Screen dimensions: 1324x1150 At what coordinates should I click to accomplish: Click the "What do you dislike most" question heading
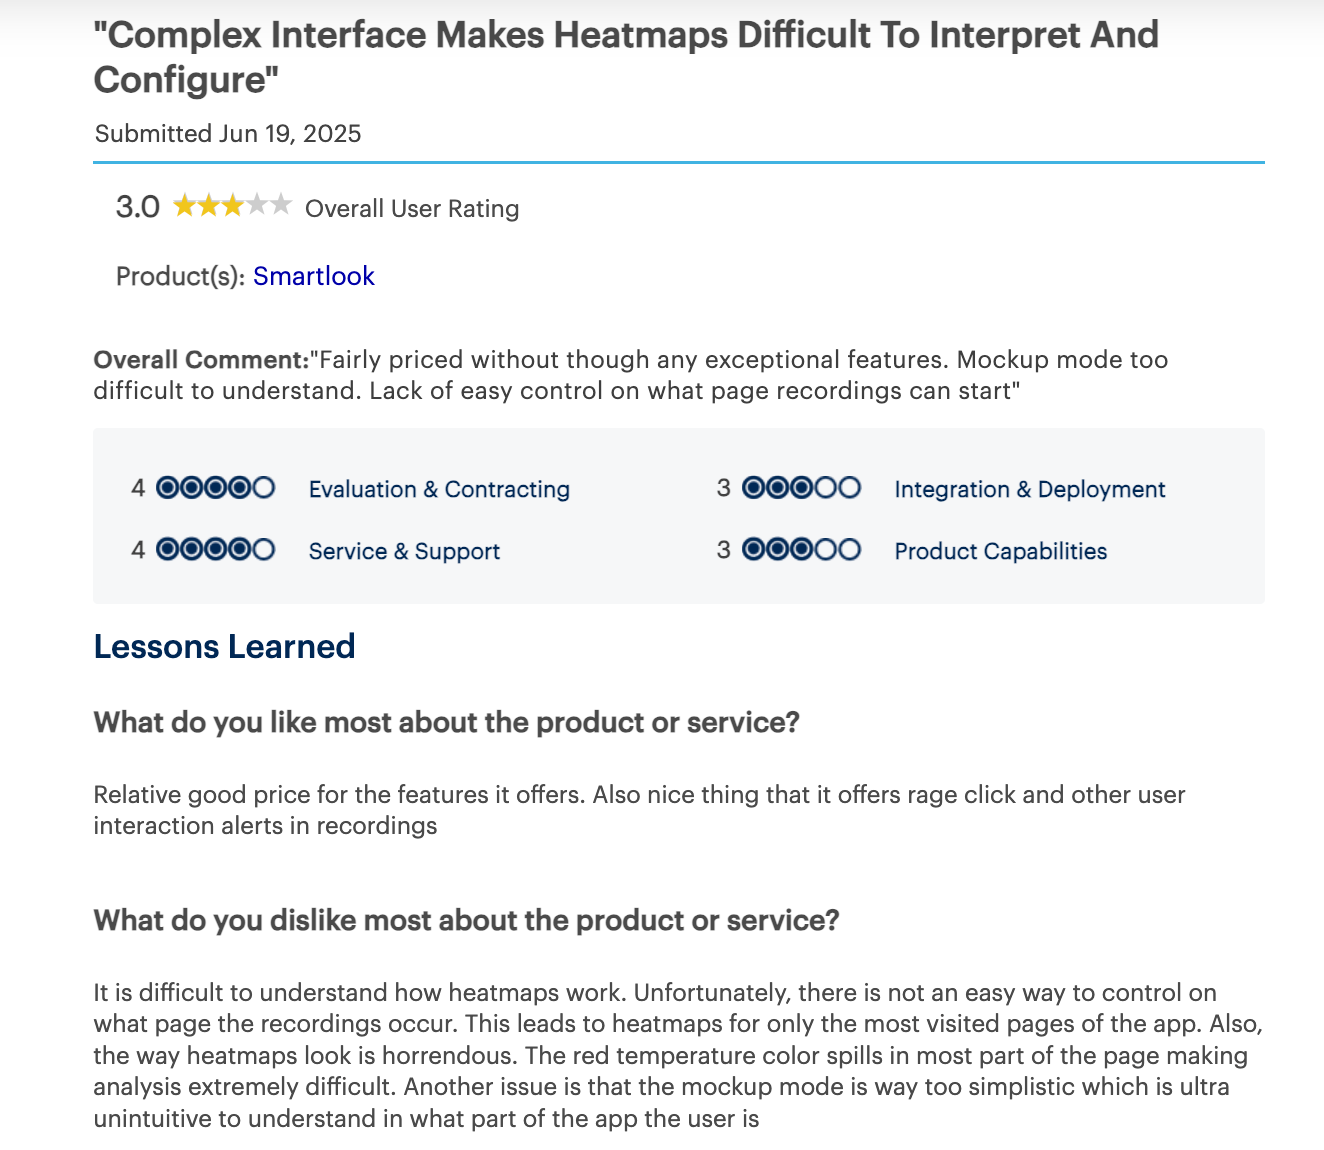[x=466, y=920]
